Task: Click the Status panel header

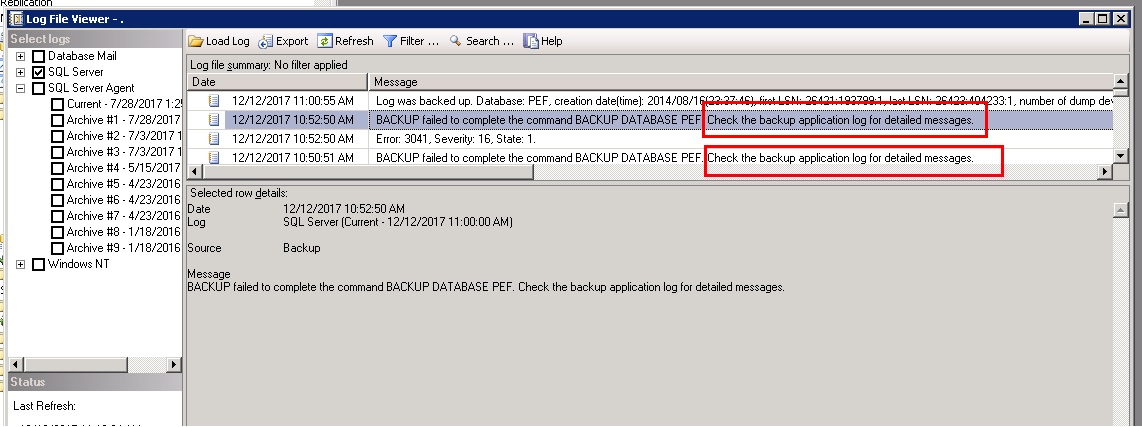Action: click(x=95, y=382)
